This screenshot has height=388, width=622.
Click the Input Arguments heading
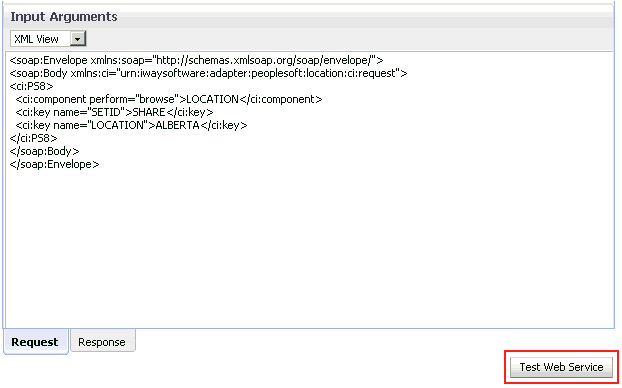64,17
